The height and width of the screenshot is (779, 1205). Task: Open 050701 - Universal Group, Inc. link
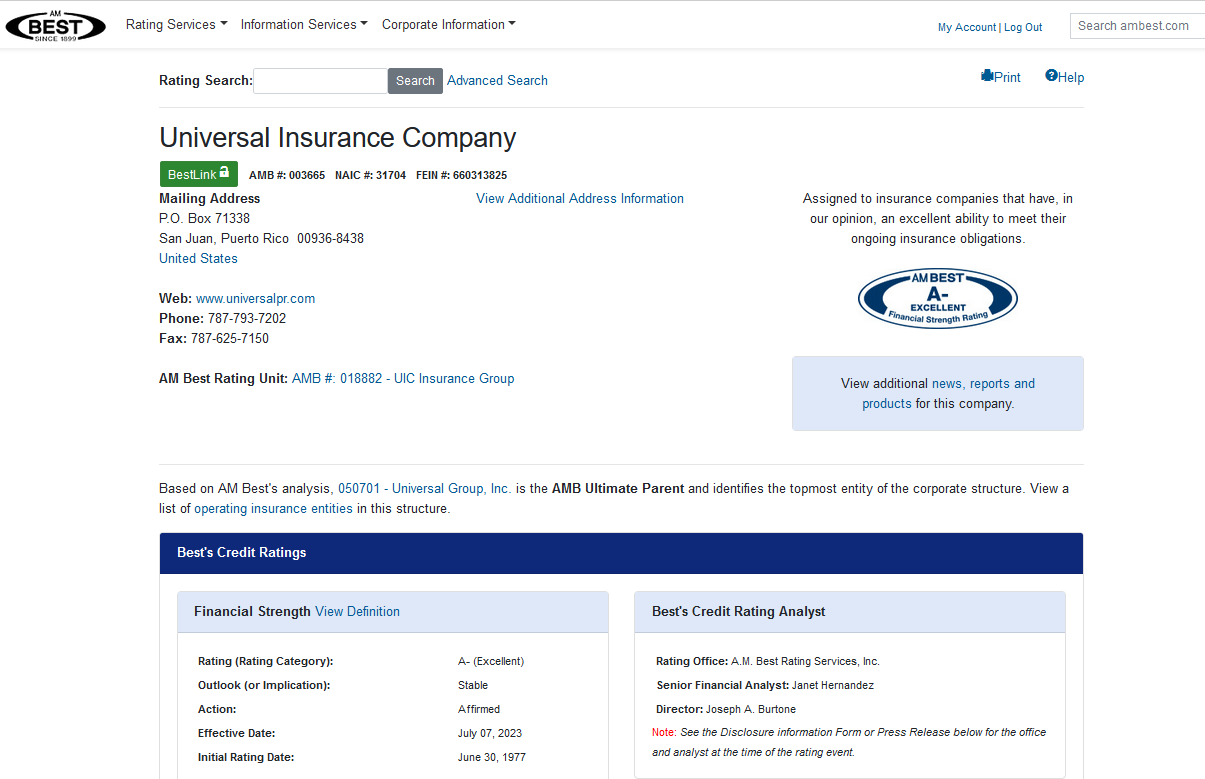point(424,488)
